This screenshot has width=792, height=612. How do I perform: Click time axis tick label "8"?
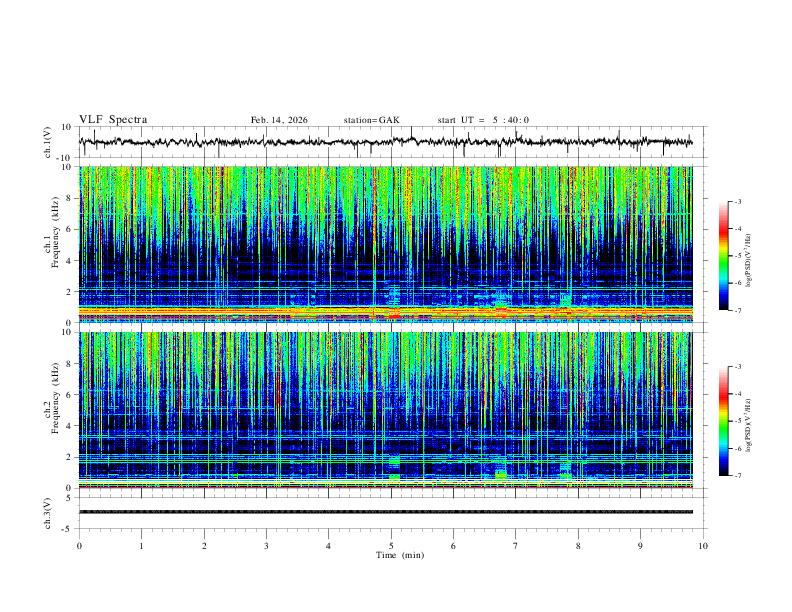pyautogui.click(x=578, y=546)
